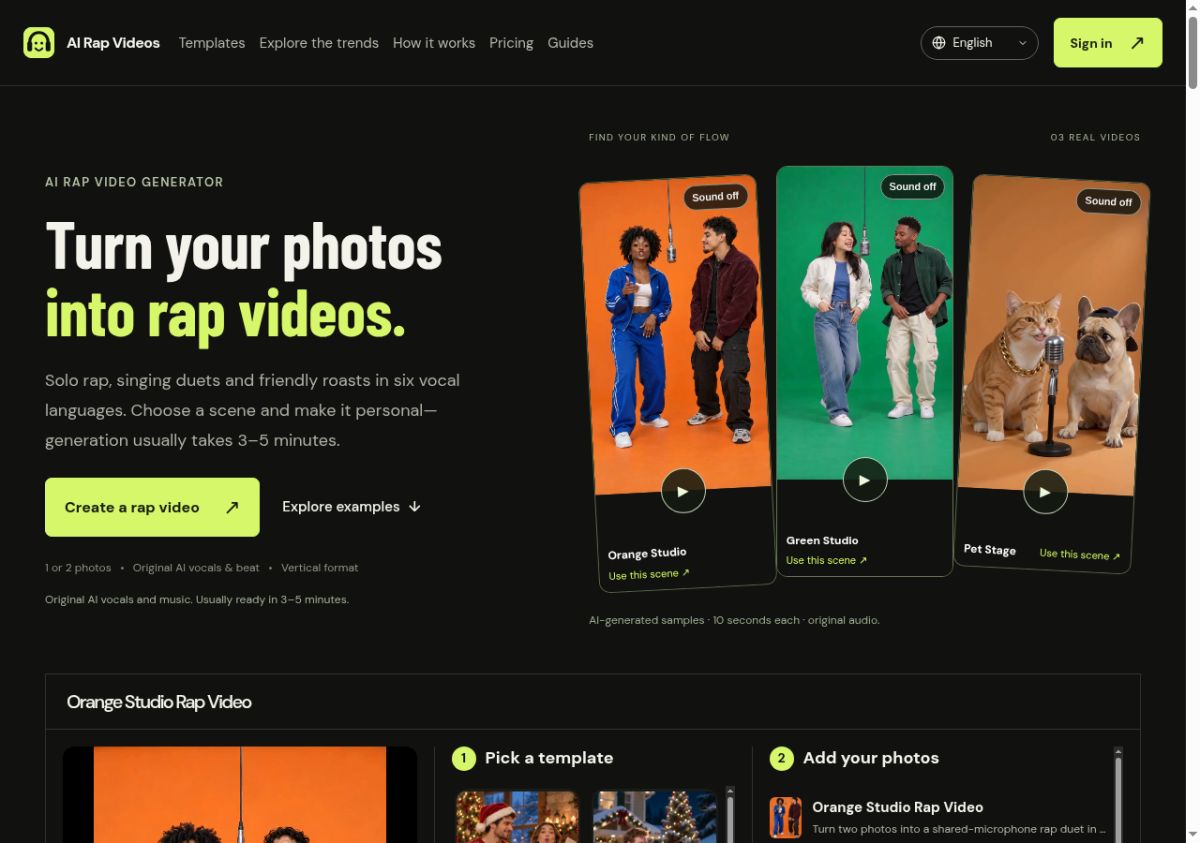This screenshot has width=1200, height=843.
Task: Select the Christmas tree template thumbnail
Action: coord(655,817)
